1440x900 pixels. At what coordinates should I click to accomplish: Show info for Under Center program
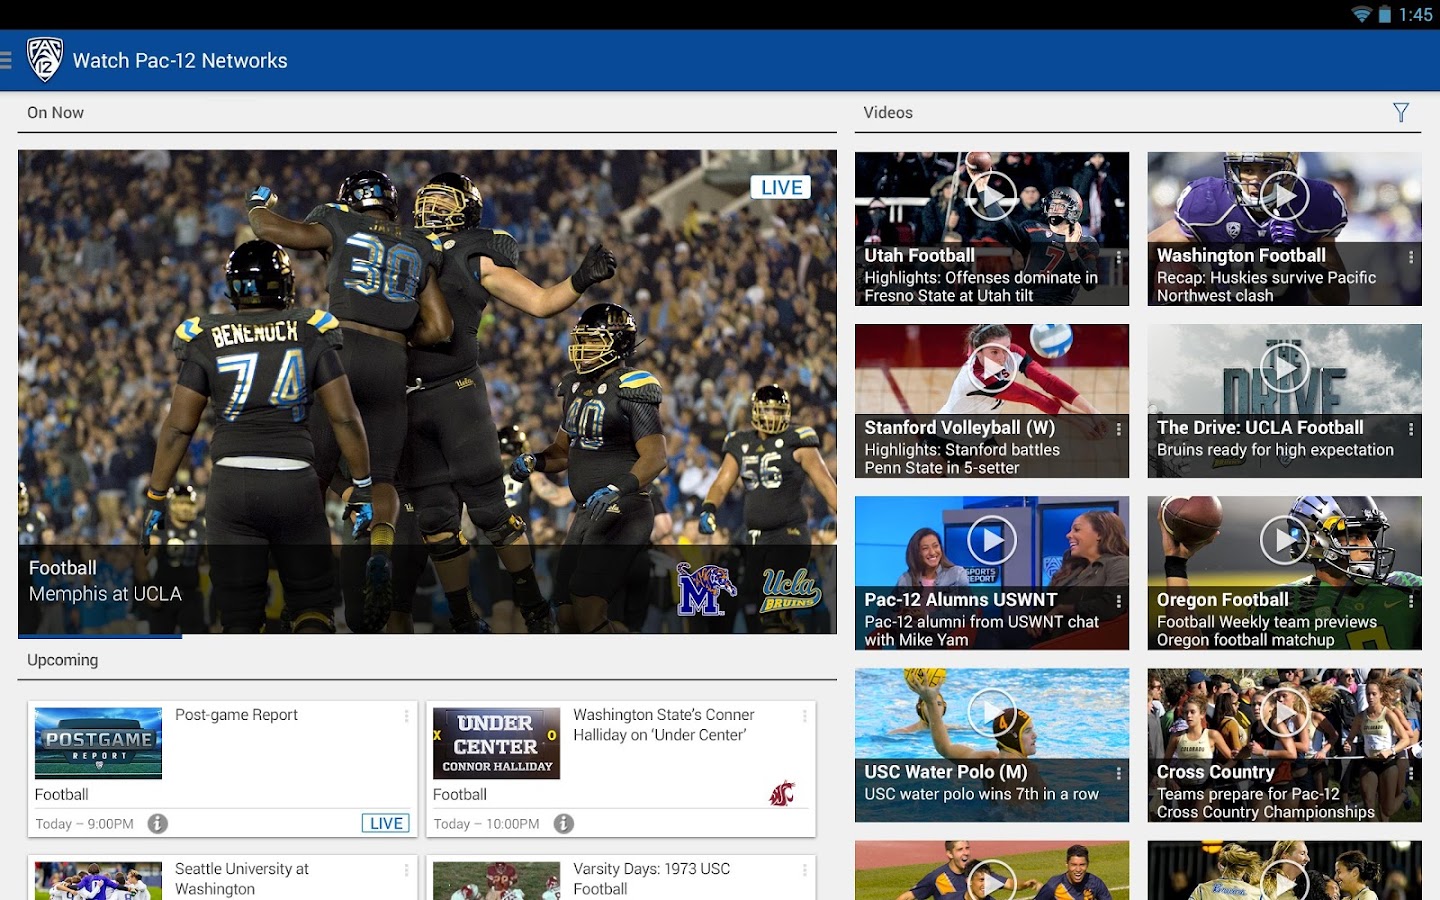click(x=564, y=823)
